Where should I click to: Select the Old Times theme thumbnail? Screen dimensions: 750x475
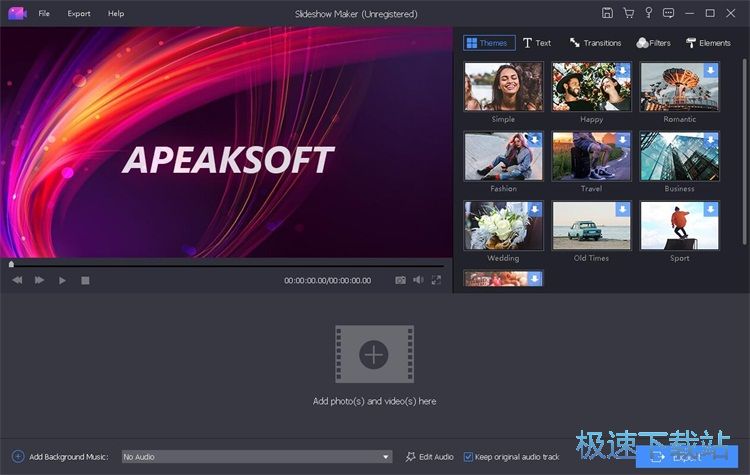tap(591, 226)
